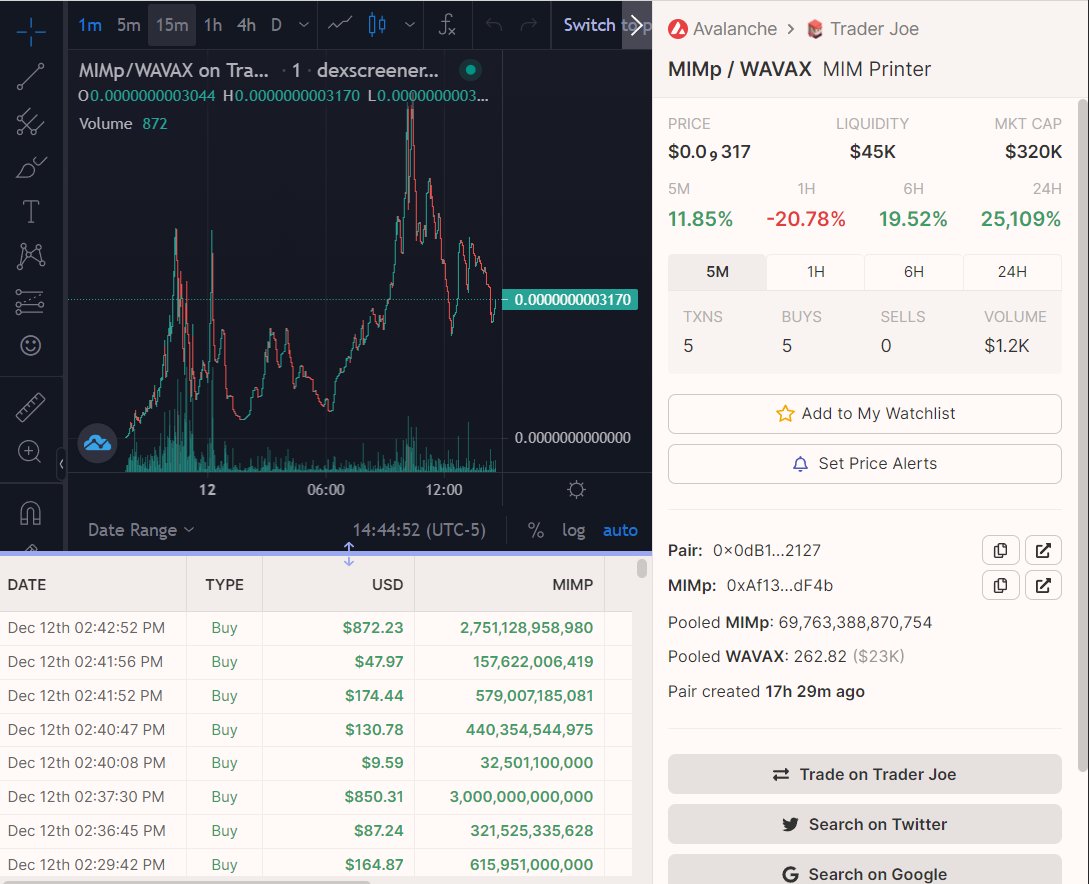
Task: Toggle percent scale mode
Action: pyautogui.click(x=535, y=531)
